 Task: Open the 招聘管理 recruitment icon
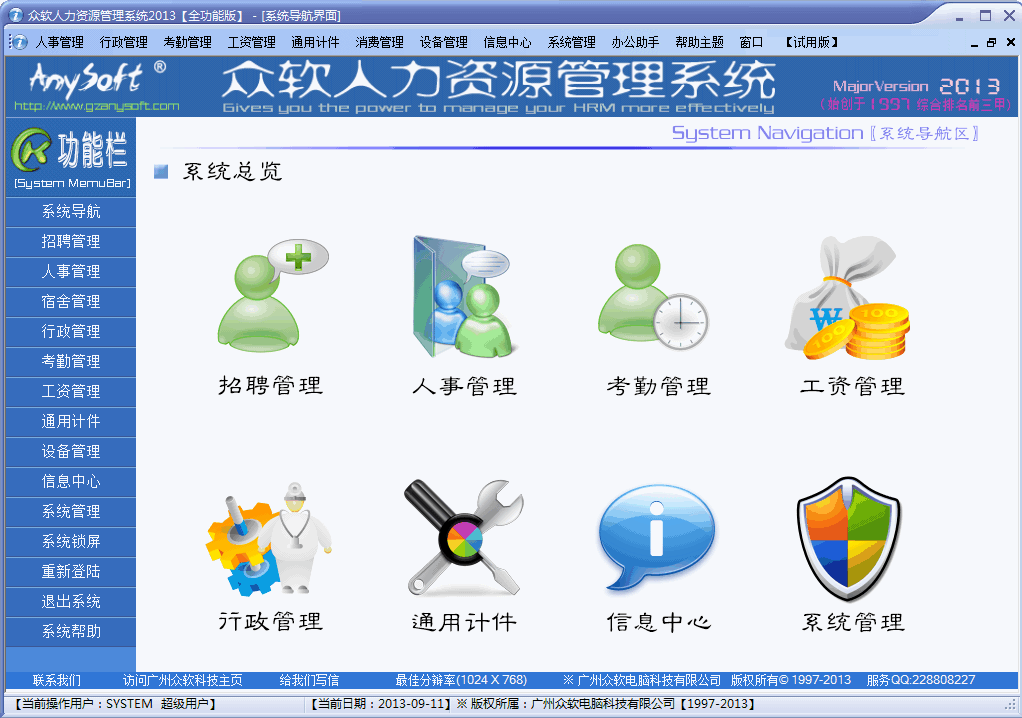pos(272,294)
